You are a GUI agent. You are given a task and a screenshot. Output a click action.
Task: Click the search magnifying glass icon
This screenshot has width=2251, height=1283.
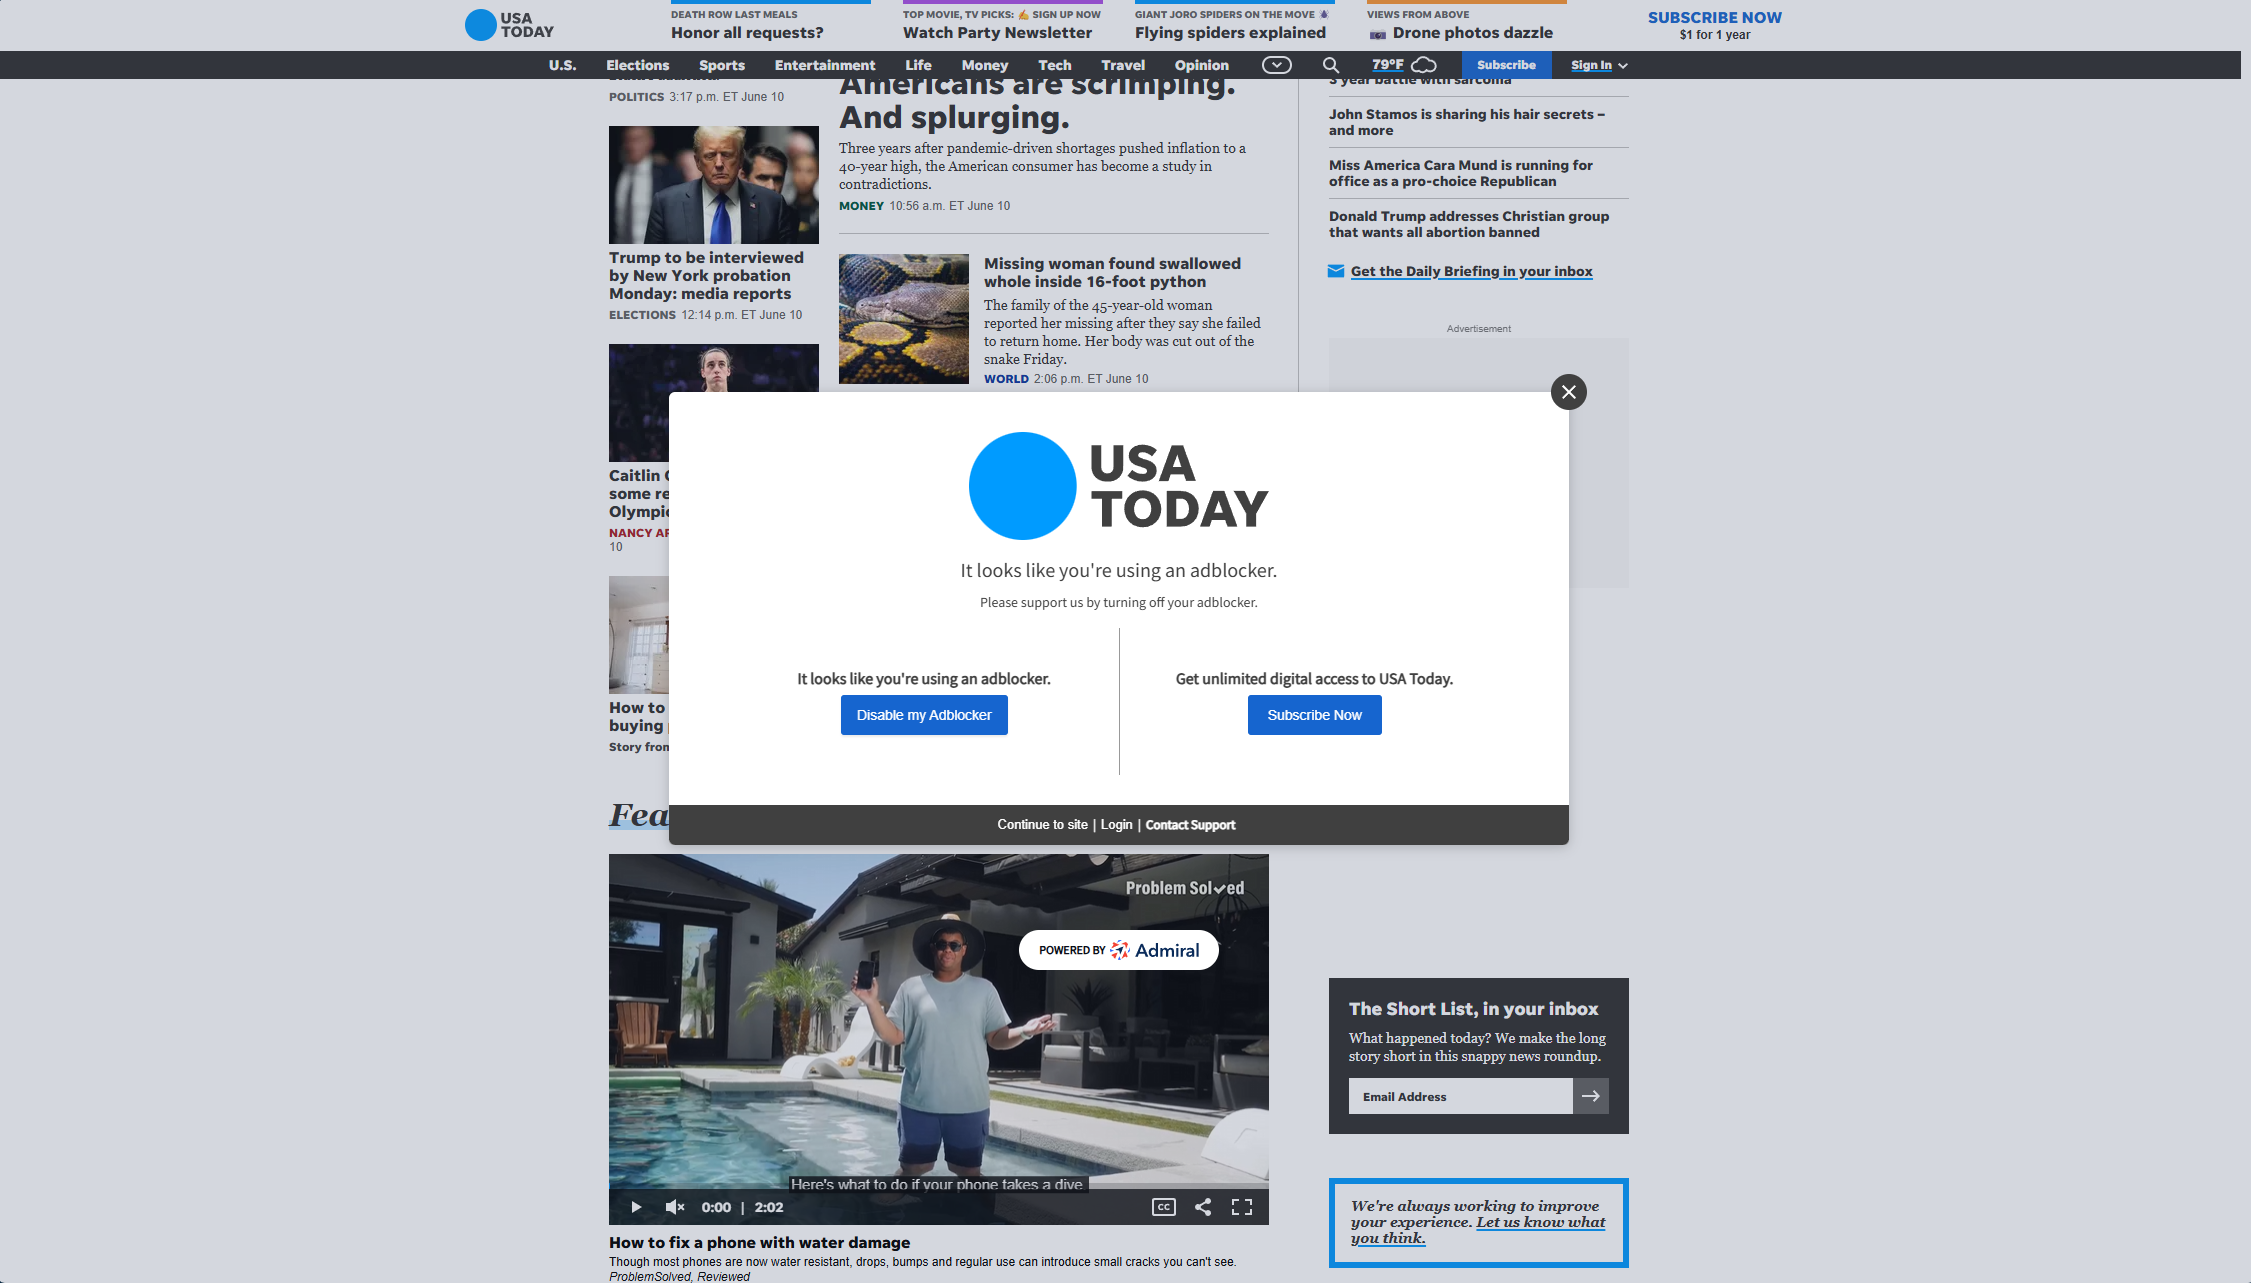pos(1330,65)
